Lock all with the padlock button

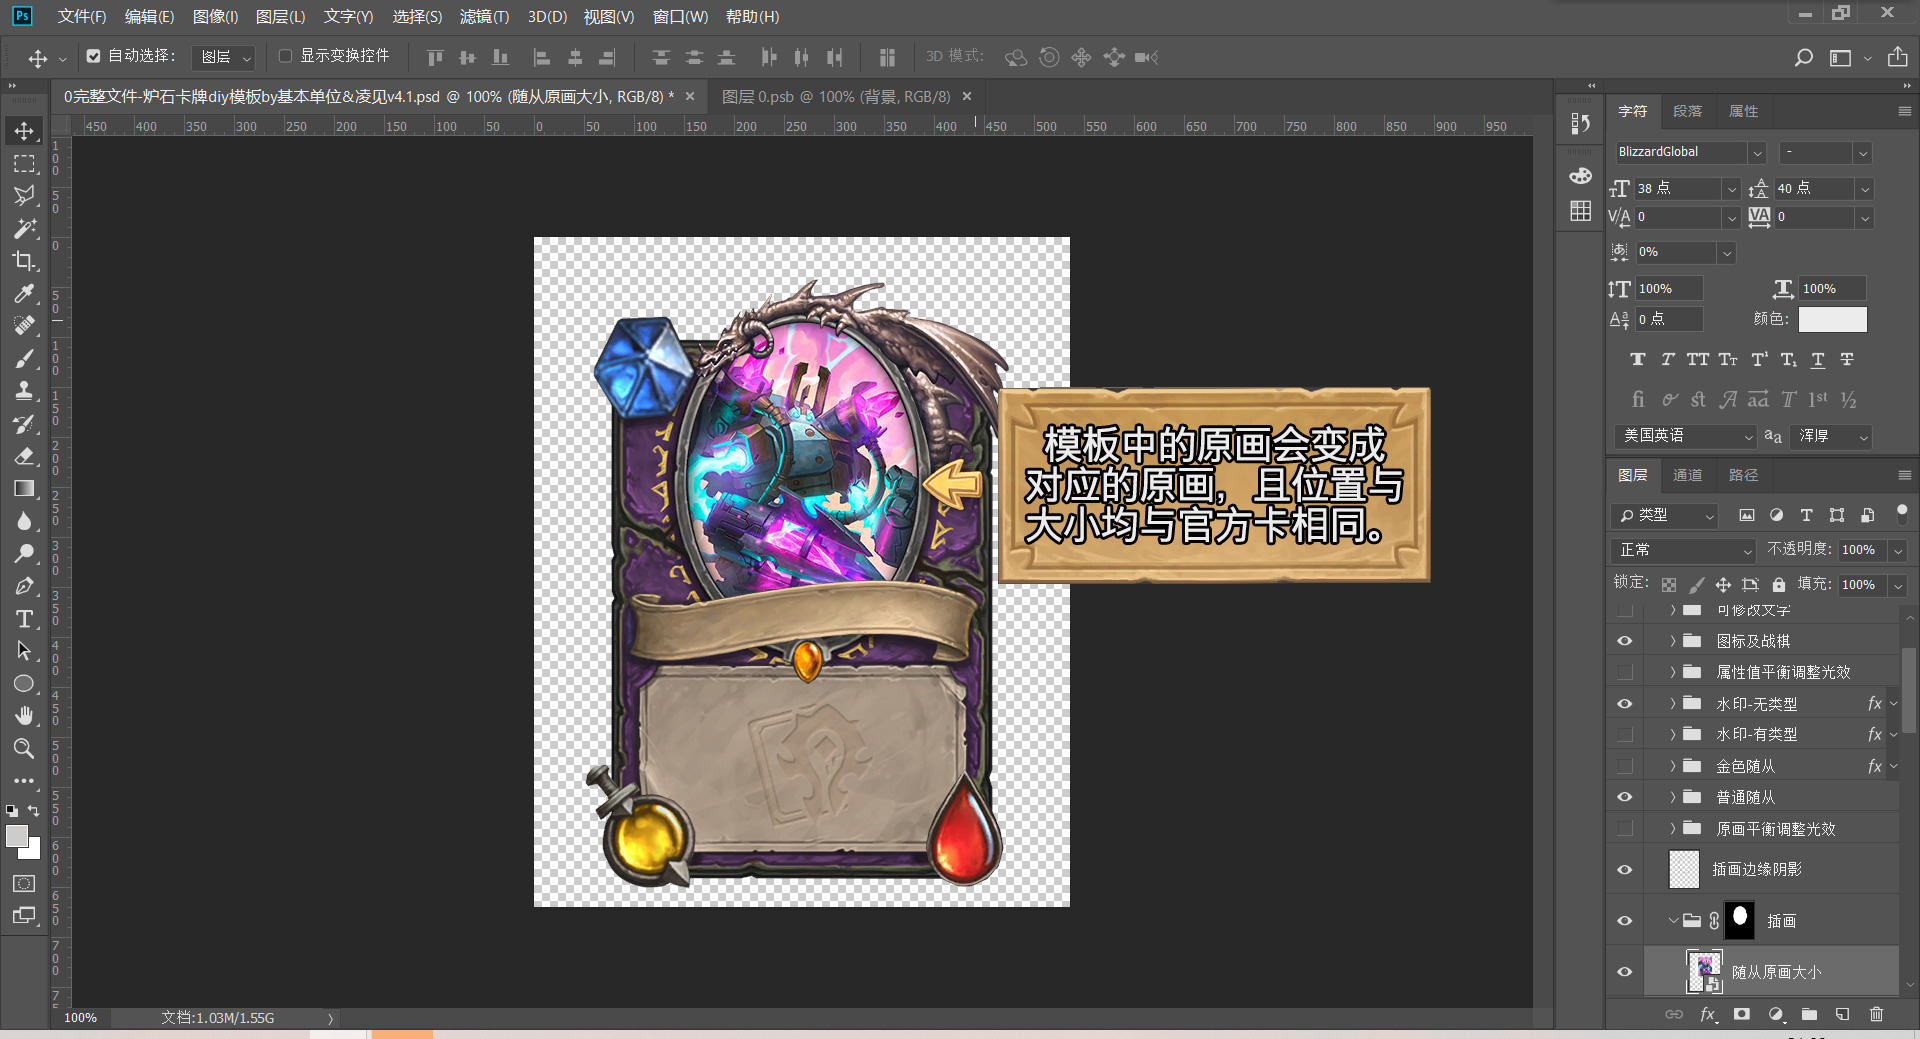[1778, 584]
